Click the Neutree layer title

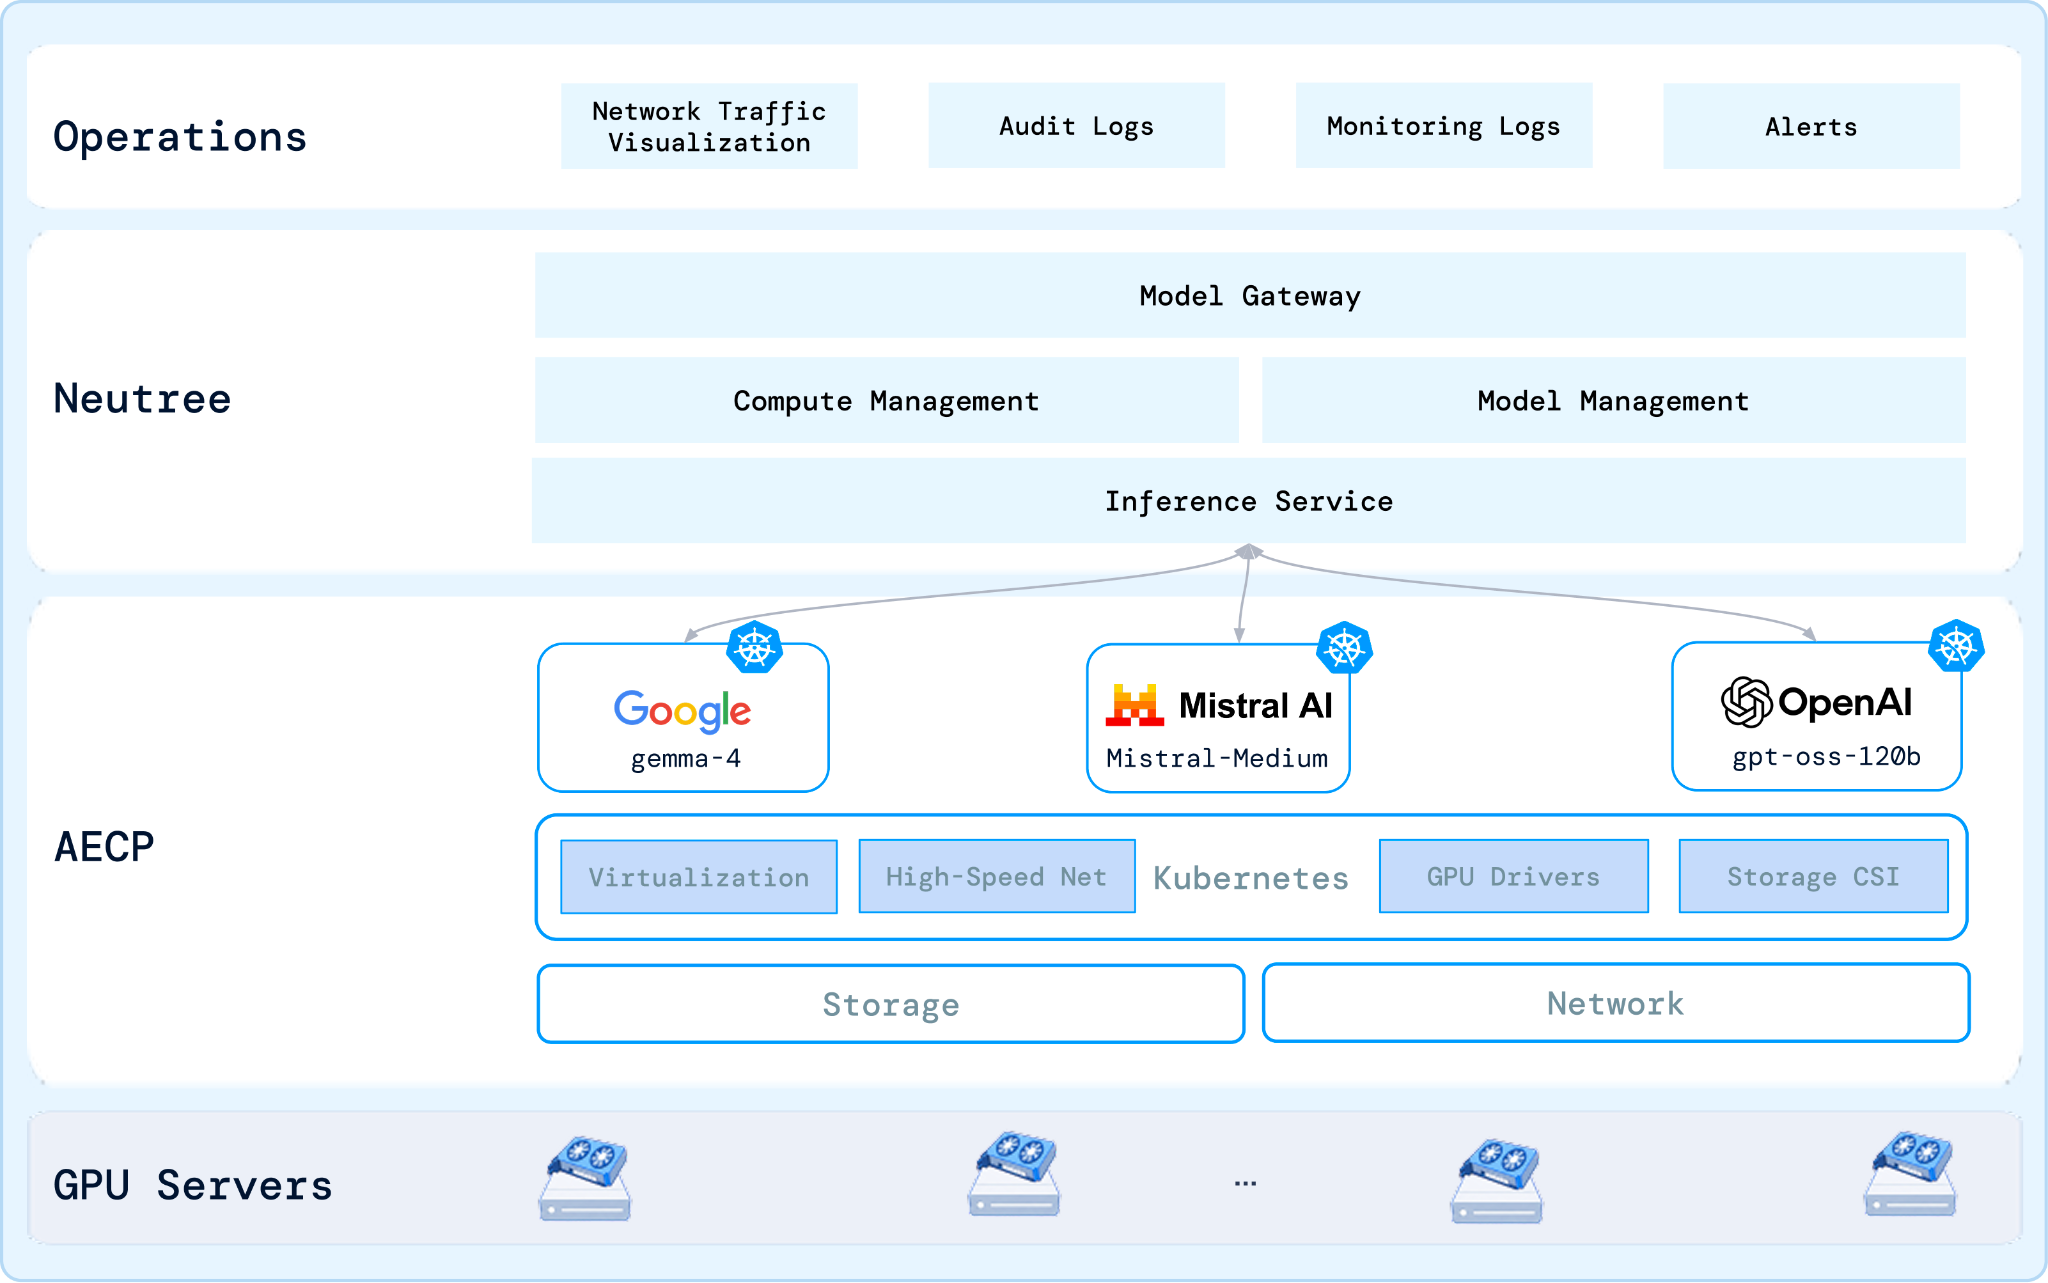[142, 398]
